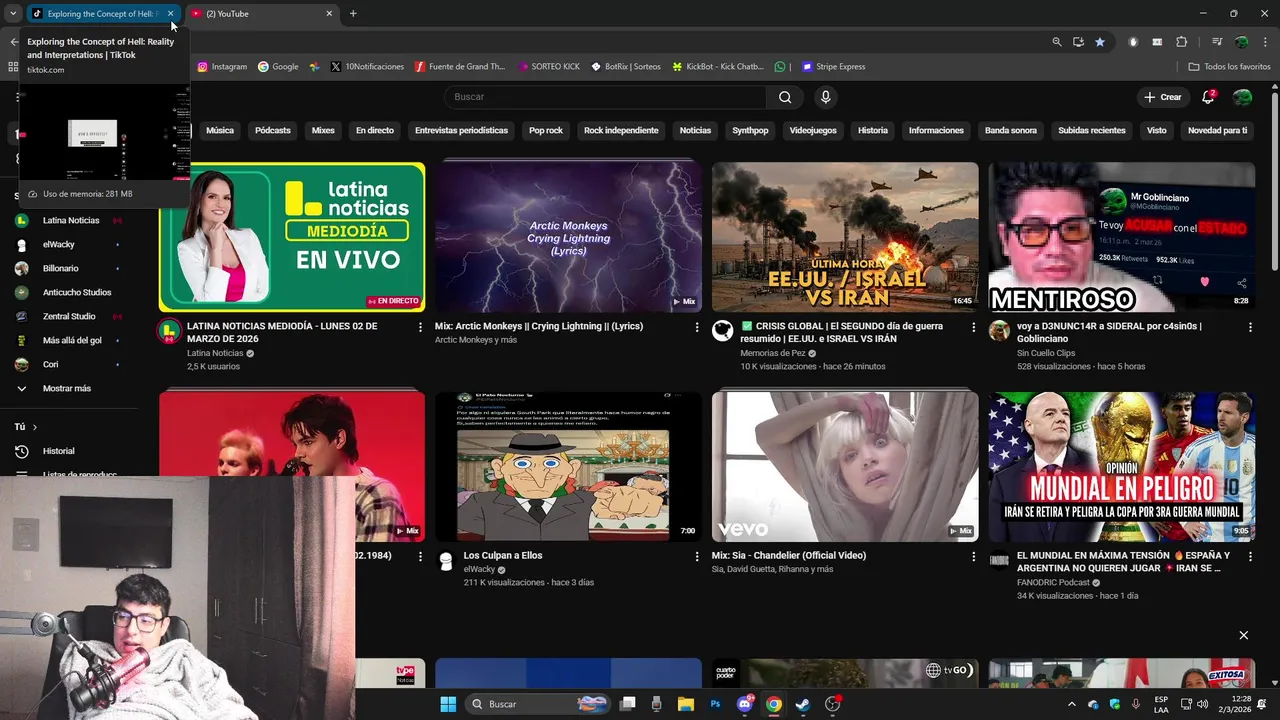This screenshot has height=720, width=1280.
Task: Open SORTEO KICK bookmark
Action: tap(549, 67)
